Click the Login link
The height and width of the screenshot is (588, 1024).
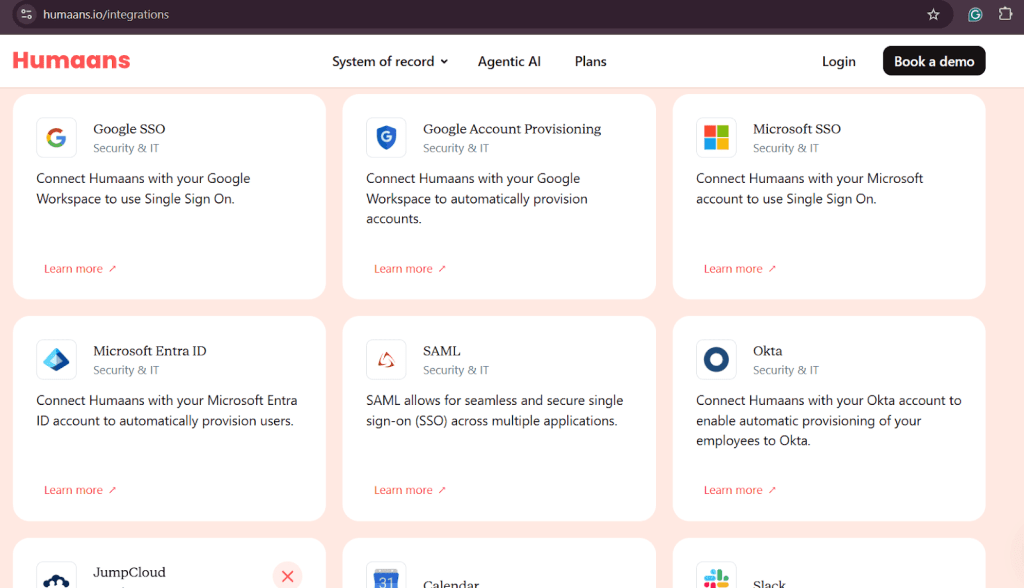click(838, 61)
